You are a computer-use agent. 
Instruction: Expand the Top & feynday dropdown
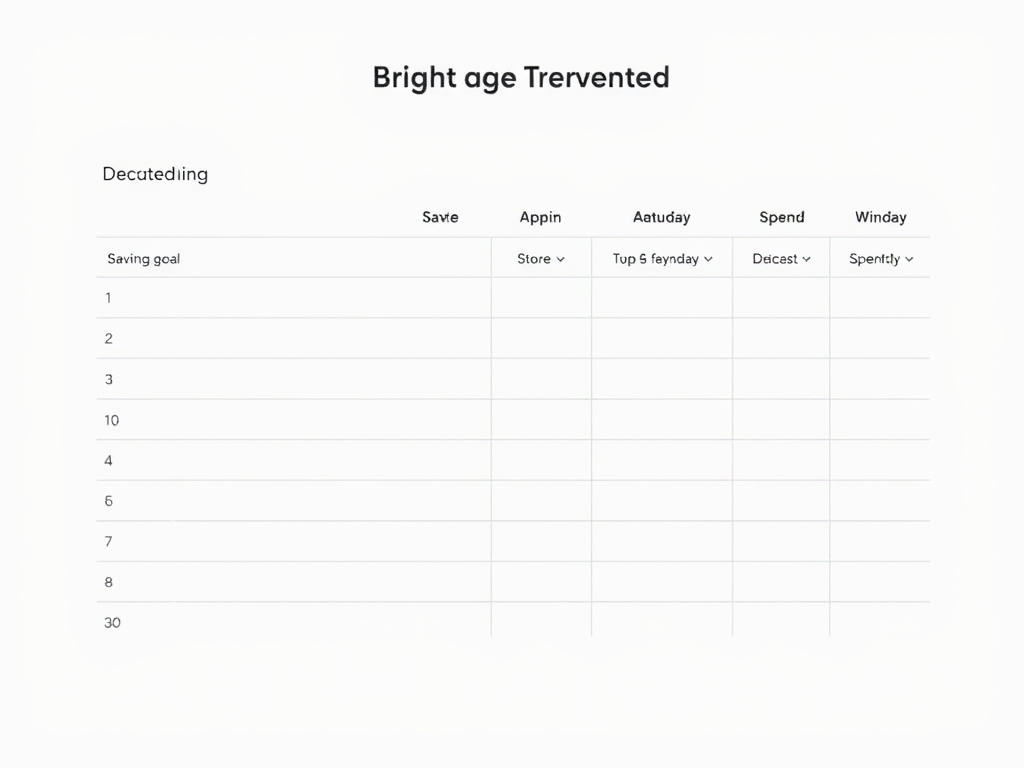tap(662, 259)
